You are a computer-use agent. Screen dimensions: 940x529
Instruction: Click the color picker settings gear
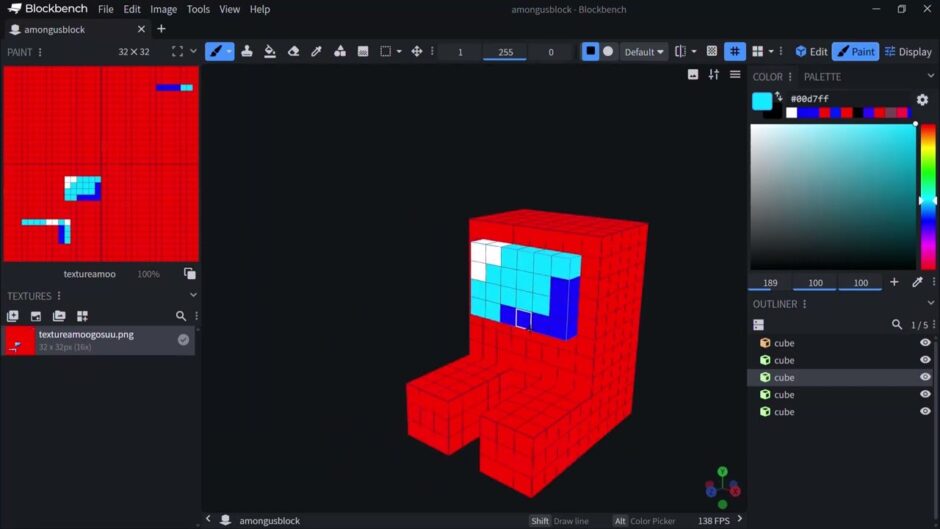[x=922, y=100]
